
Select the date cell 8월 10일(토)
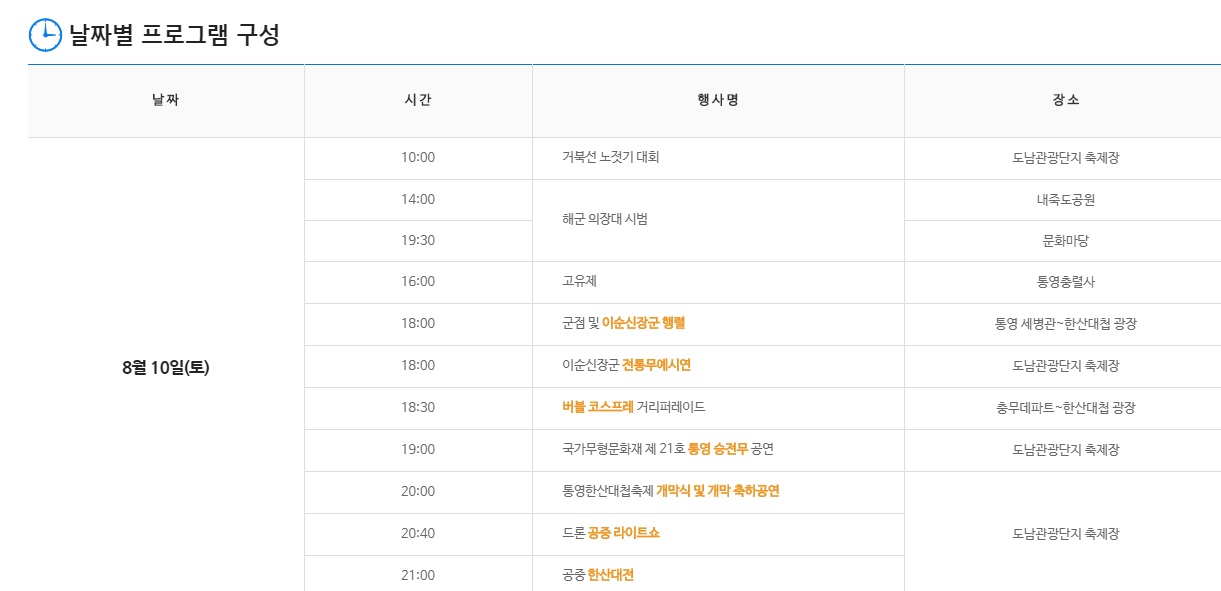166,367
